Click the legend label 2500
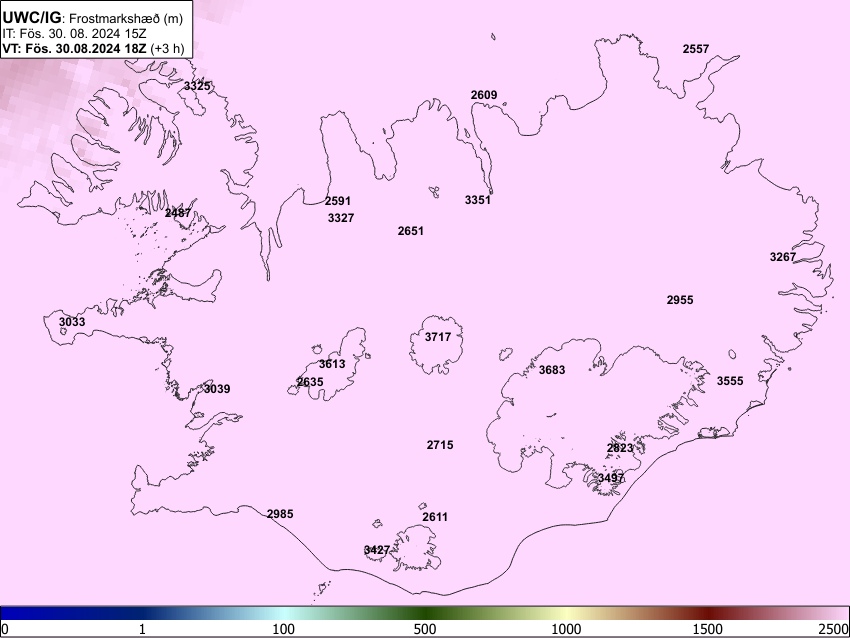The width and height of the screenshot is (850, 638). (x=834, y=629)
